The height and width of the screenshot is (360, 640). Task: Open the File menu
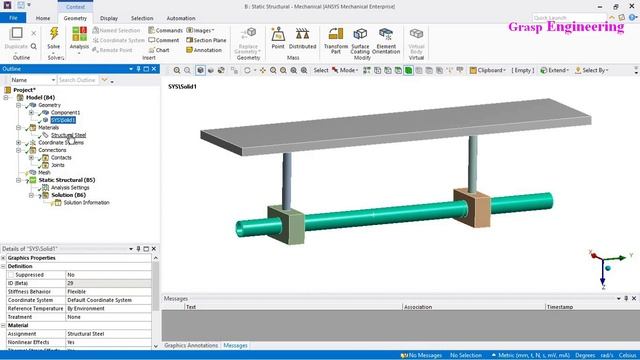click(13, 18)
